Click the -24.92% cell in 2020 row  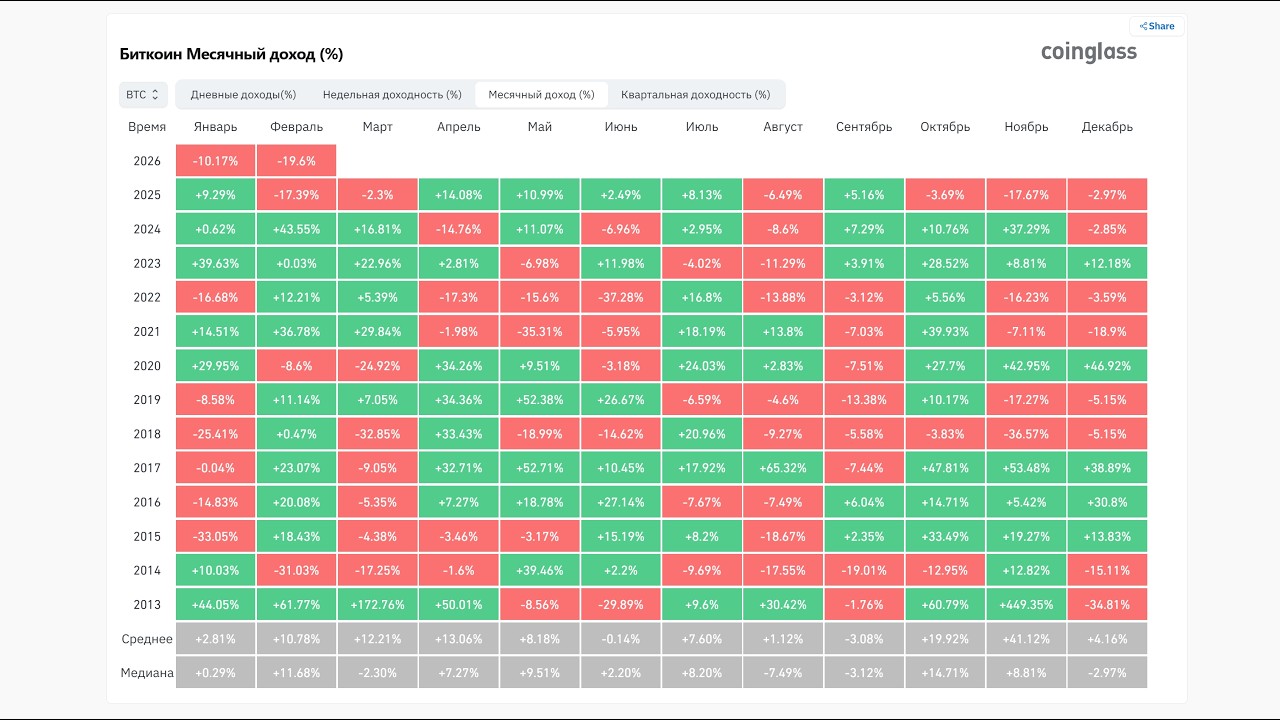click(377, 366)
